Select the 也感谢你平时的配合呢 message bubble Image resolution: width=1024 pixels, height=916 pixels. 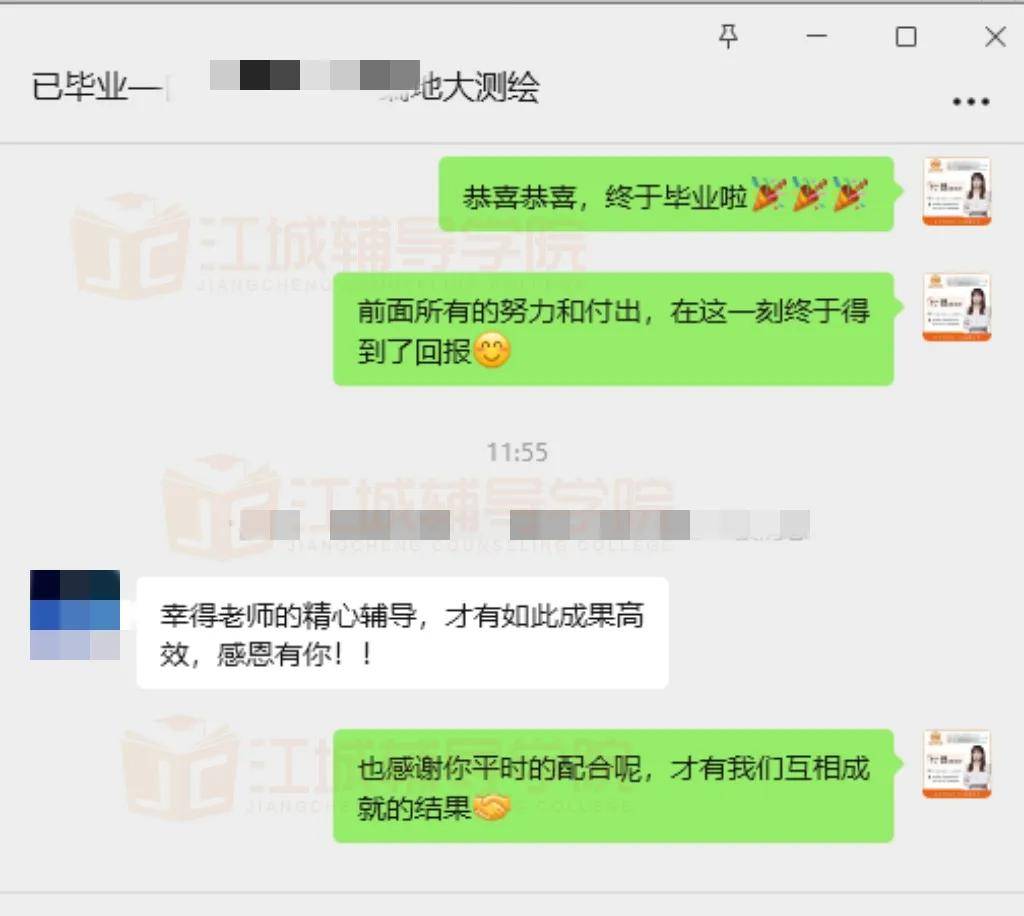pyautogui.click(x=613, y=785)
